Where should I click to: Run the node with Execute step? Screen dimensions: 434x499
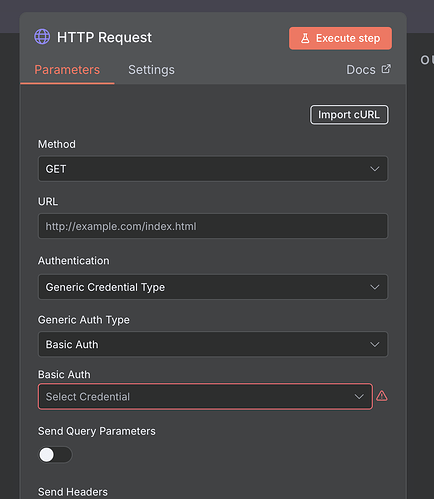click(x=340, y=38)
